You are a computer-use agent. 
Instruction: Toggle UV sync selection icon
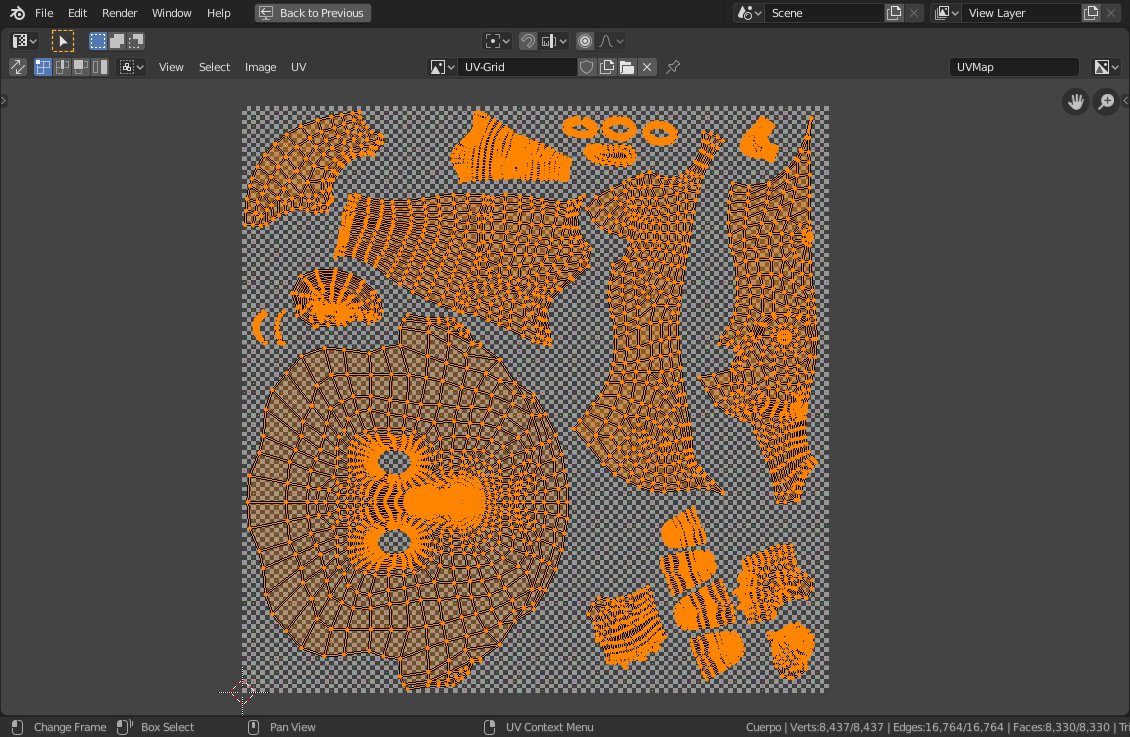point(17,67)
